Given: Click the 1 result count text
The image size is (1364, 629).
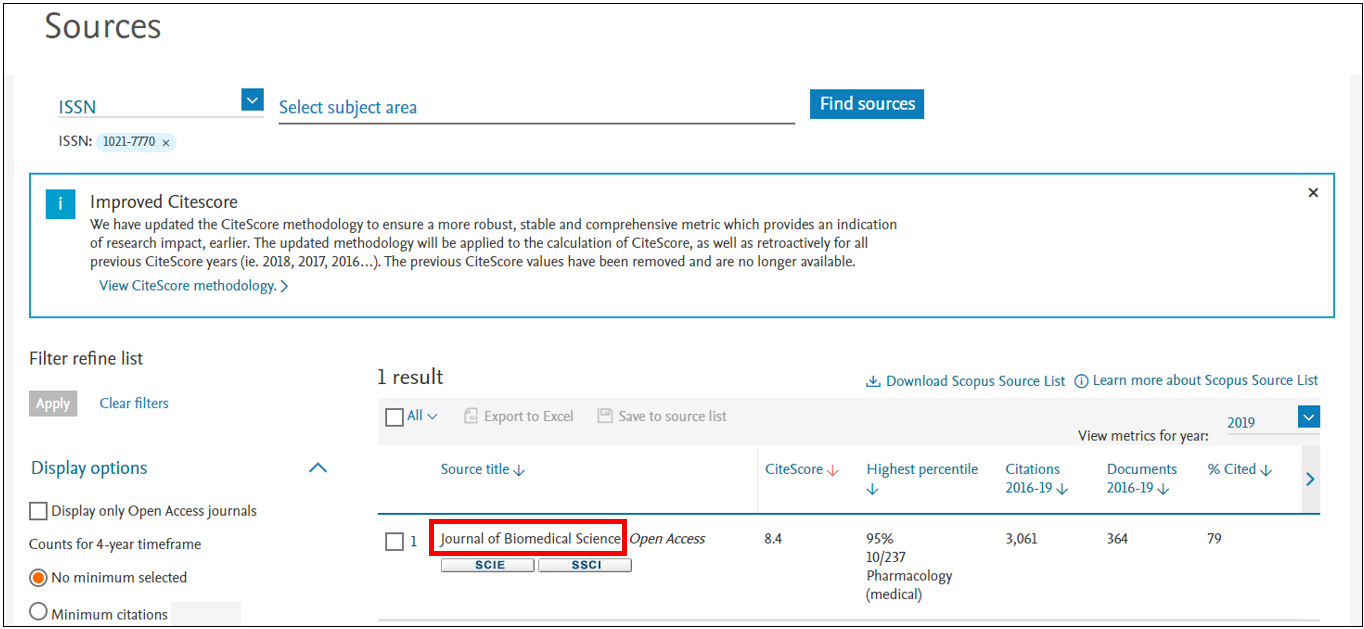Looking at the screenshot, I should tap(410, 377).
